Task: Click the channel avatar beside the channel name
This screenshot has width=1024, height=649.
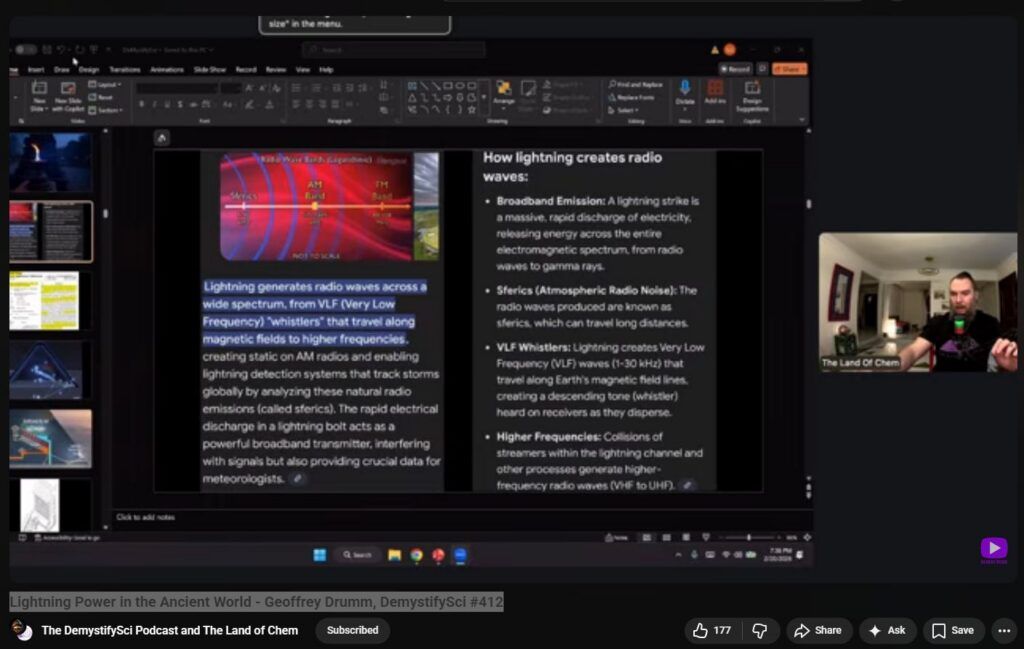Action: pyautogui.click(x=20, y=630)
